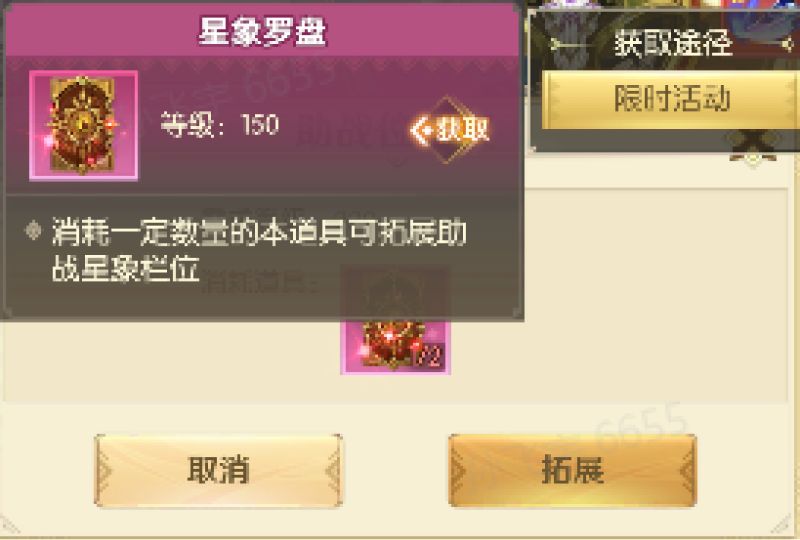The height and width of the screenshot is (540, 800).
Task: Confirm with the 拓展 button
Action: click(x=572, y=471)
